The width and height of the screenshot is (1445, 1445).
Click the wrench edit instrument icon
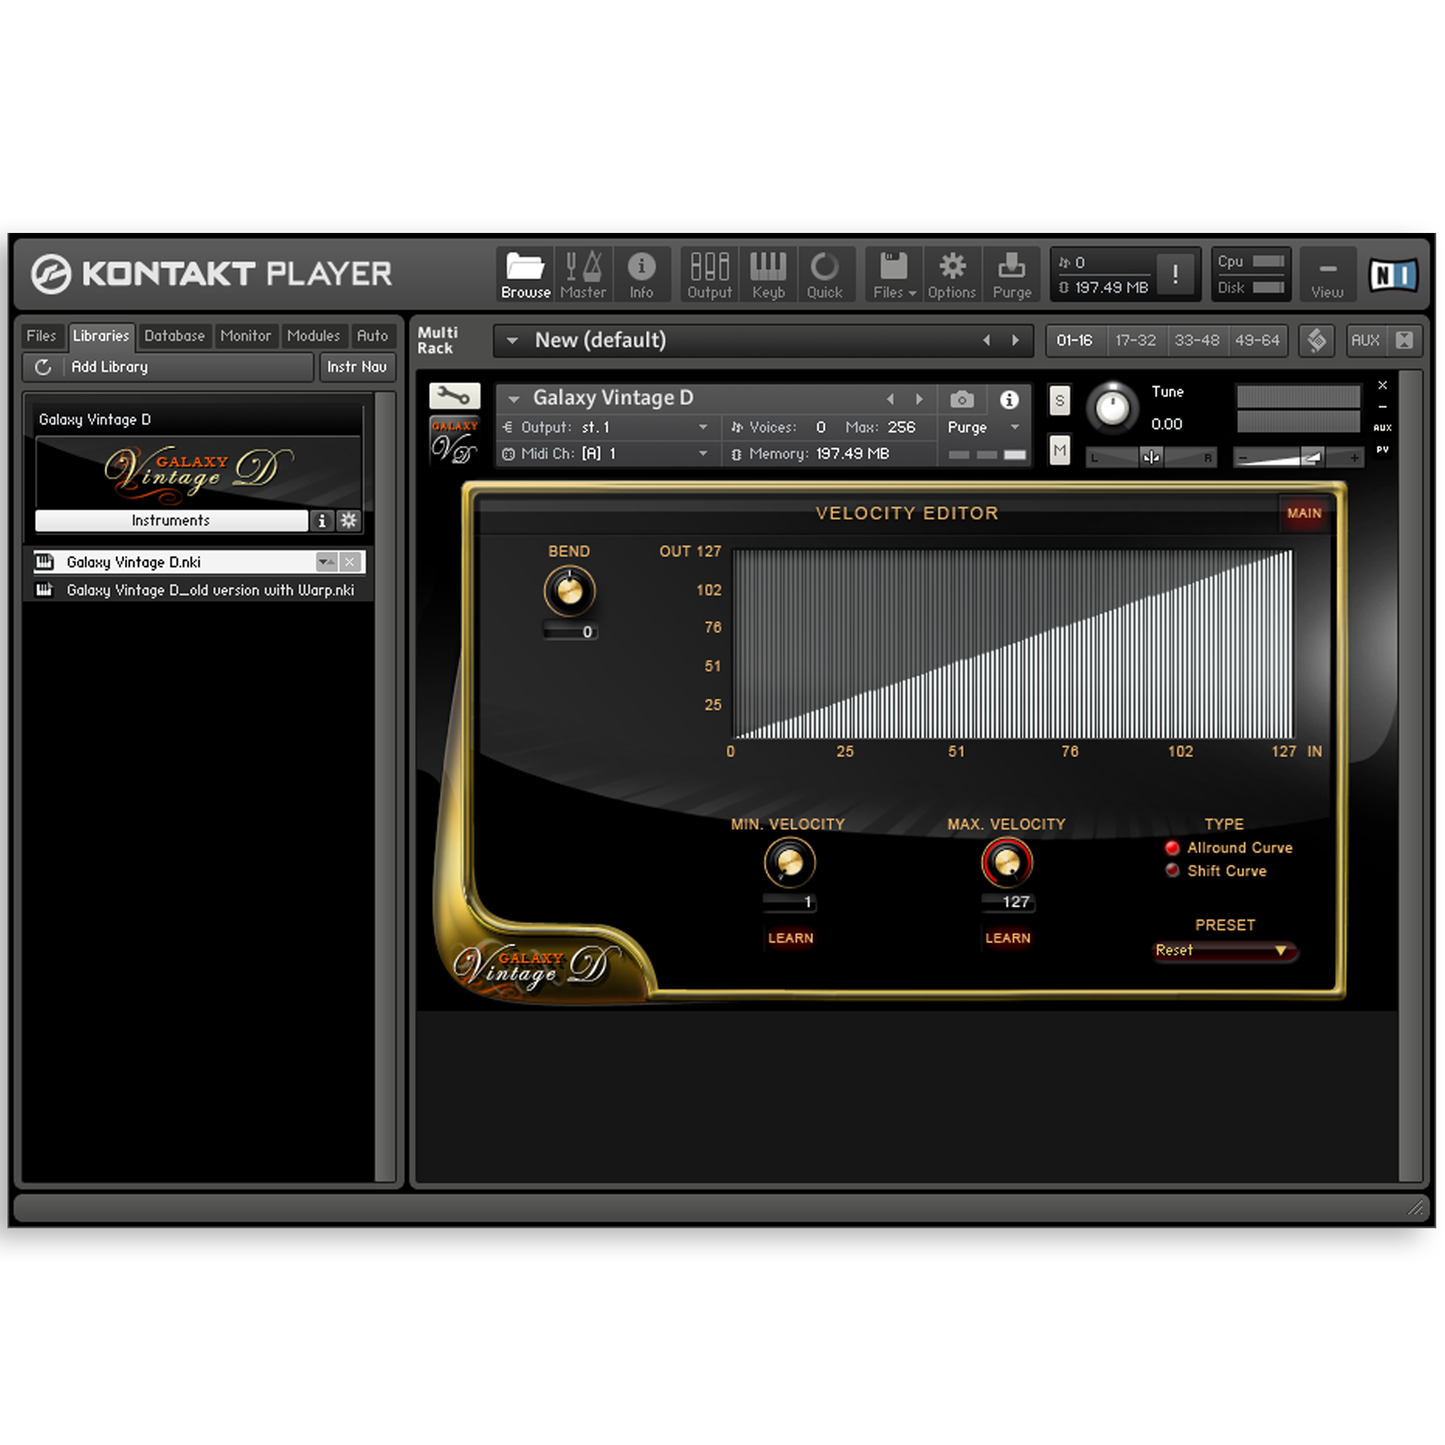pyautogui.click(x=454, y=396)
